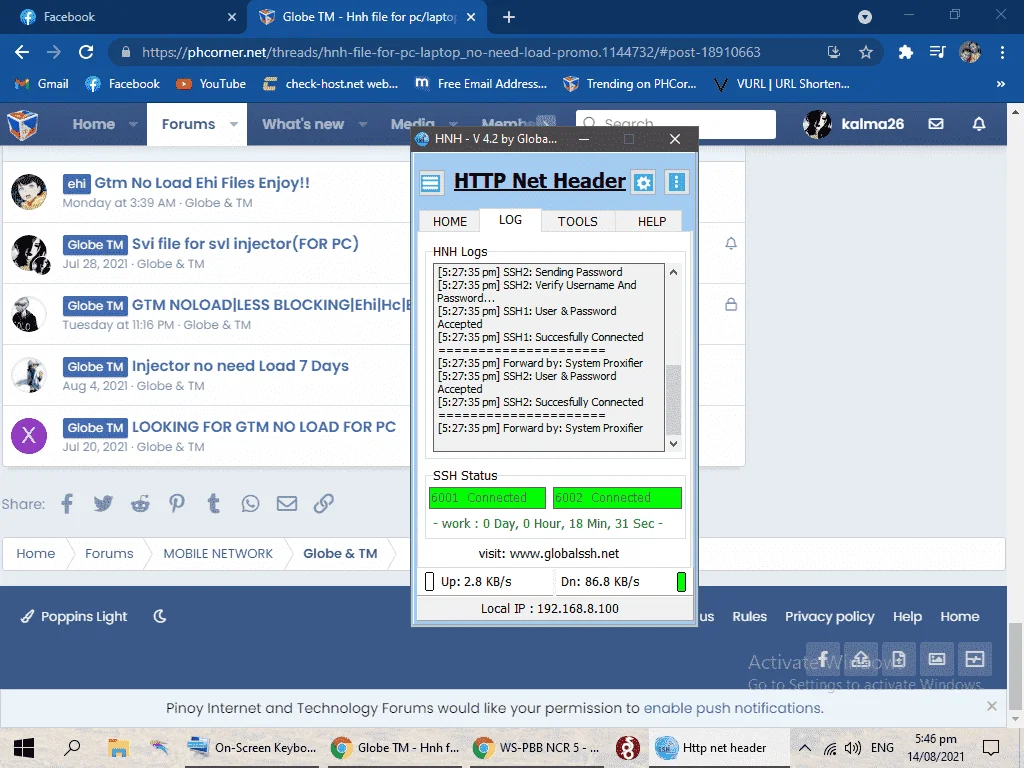
Task: Dismiss the push notification banner
Action: point(992,706)
